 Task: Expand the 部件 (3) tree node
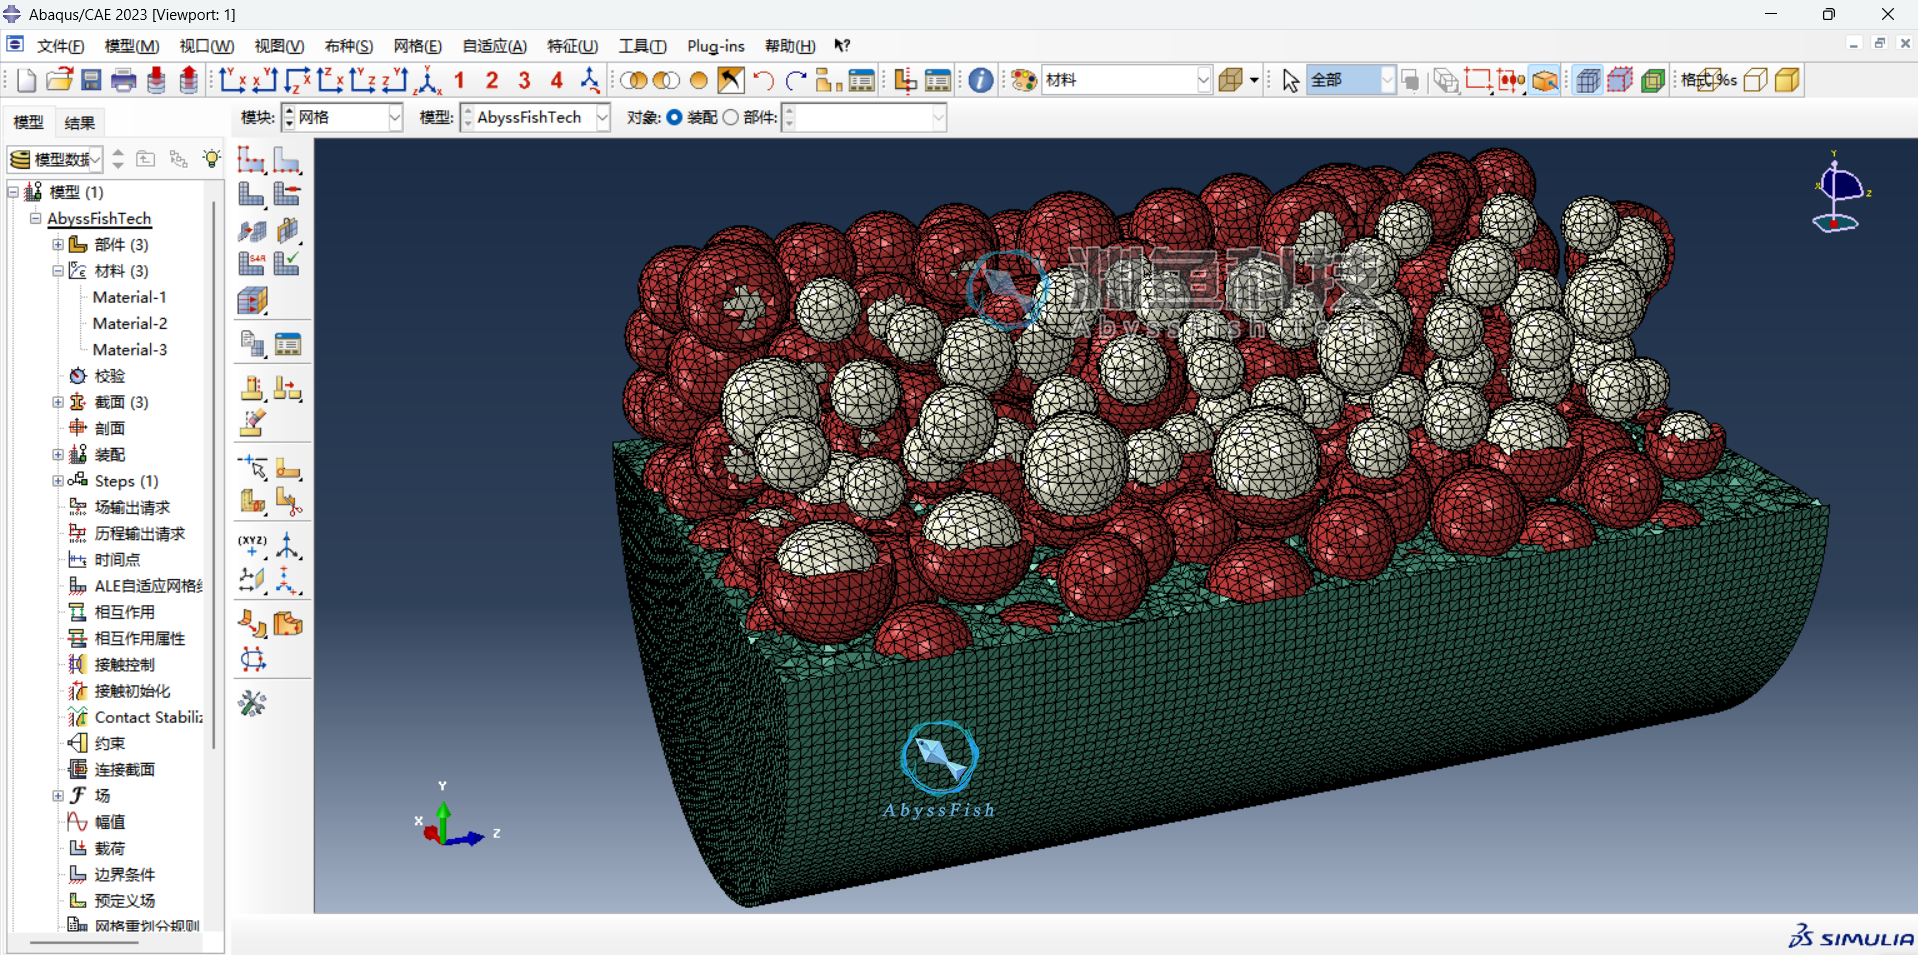[x=58, y=245]
